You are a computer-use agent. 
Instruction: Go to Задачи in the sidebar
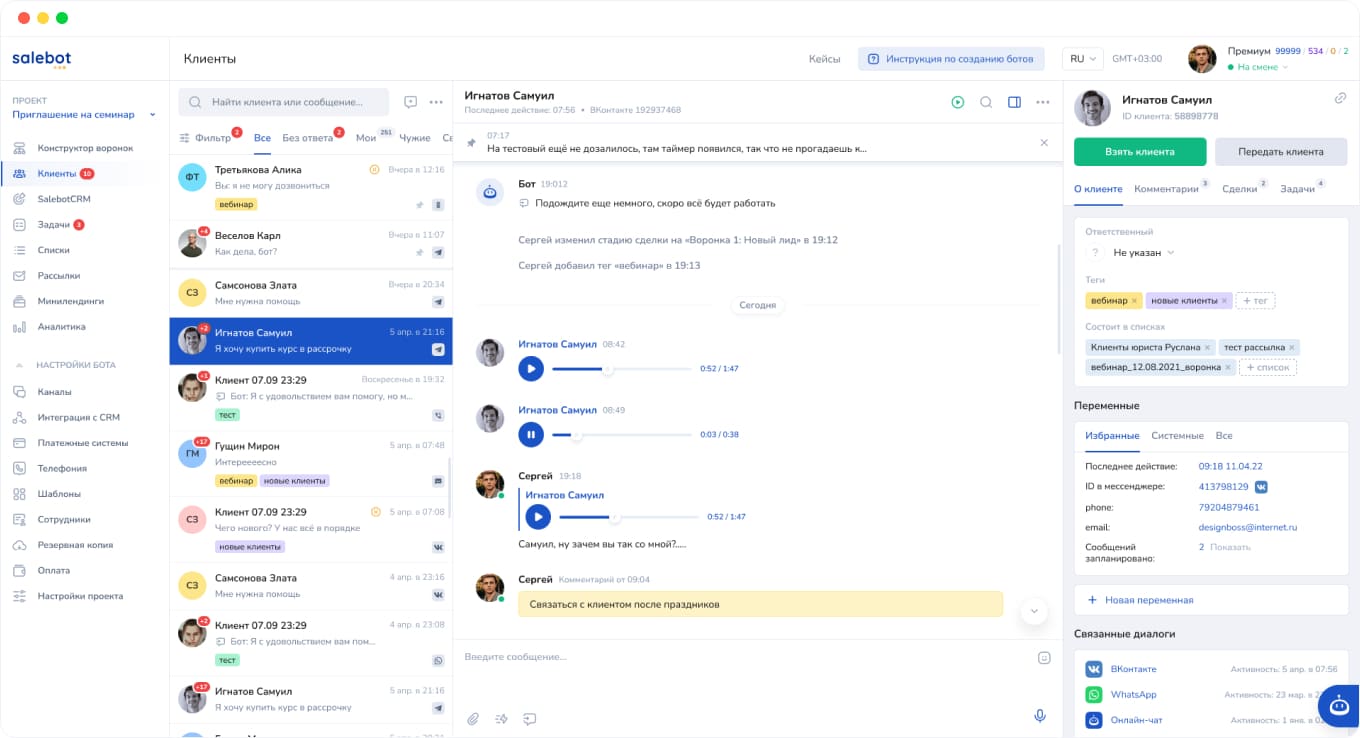point(54,225)
